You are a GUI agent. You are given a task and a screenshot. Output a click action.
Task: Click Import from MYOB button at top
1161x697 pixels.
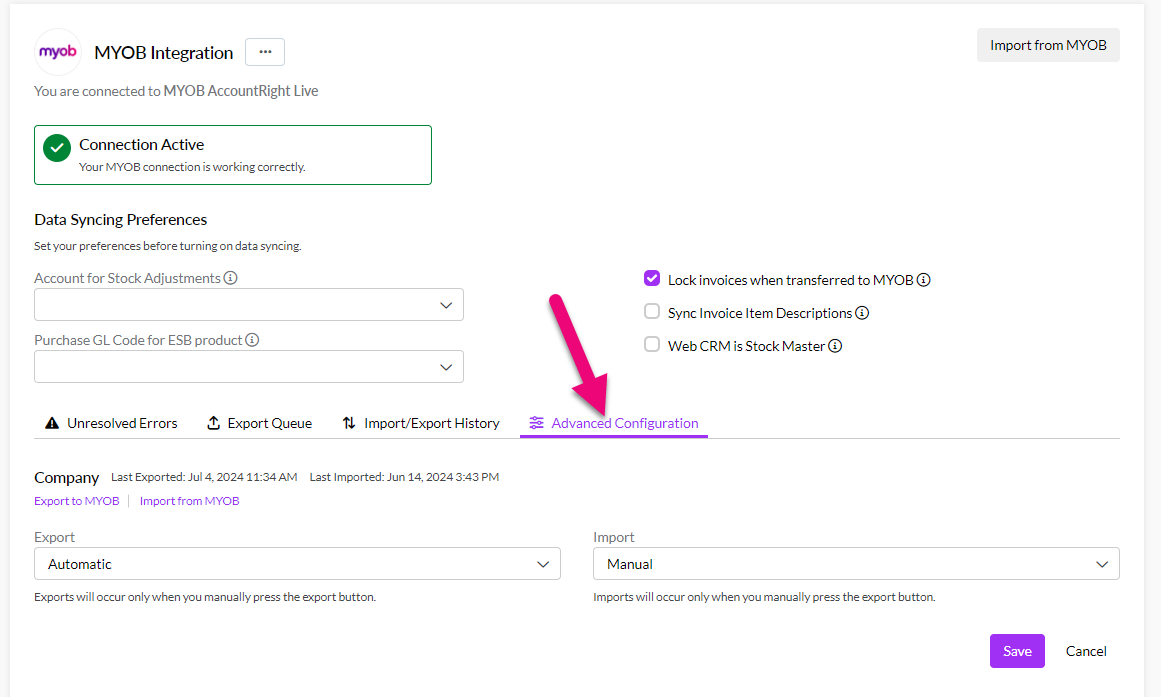pos(1048,45)
